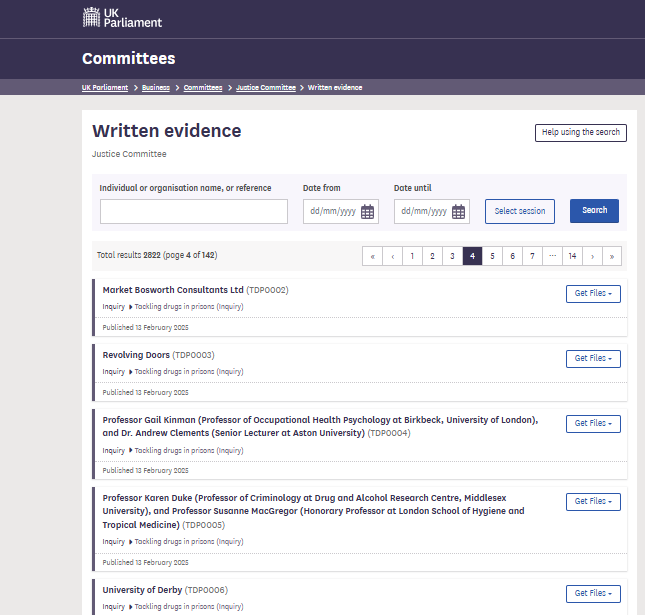Open University of Derby evidence entry

(142, 590)
